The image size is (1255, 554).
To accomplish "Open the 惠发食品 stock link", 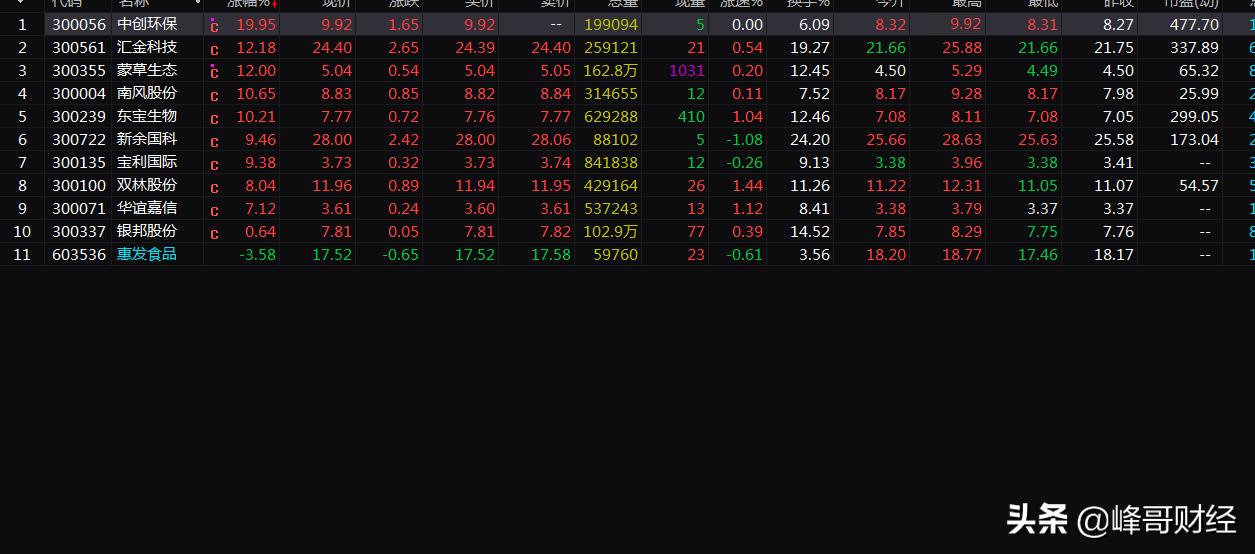I will pyautogui.click(x=147, y=254).
